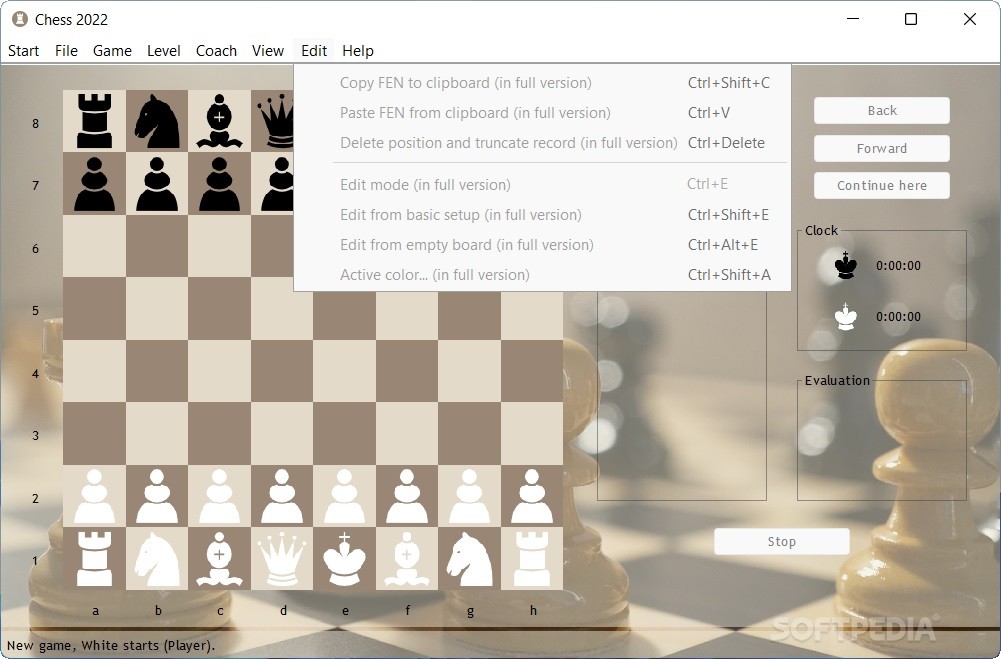1001x659 pixels.
Task: Select the black pawn on b7
Action: tap(157, 184)
